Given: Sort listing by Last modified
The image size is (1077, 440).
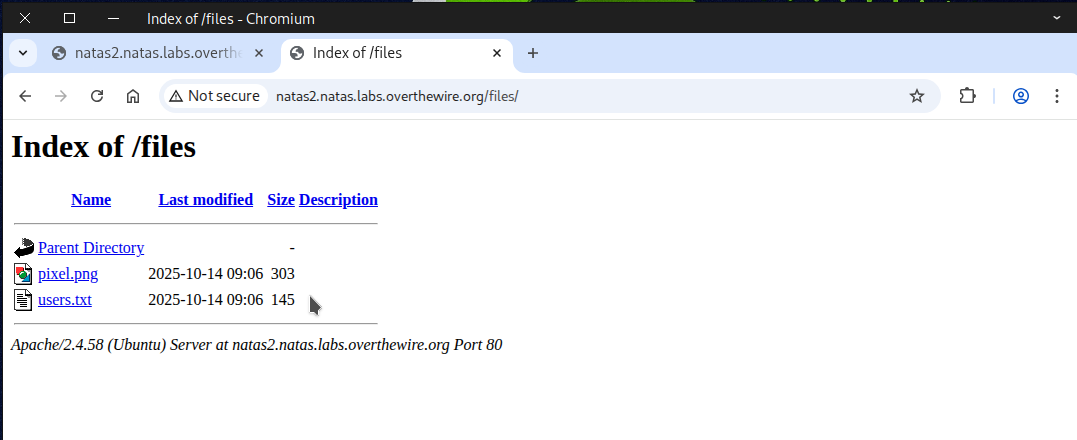Looking at the screenshot, I should pyautogui.click(x=205, y=200).
